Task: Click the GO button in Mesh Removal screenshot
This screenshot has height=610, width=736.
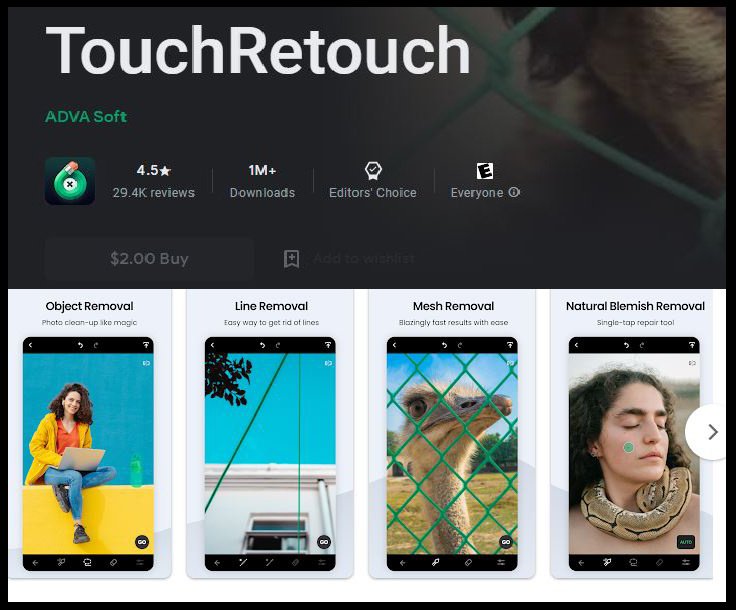Action: click(506, 542)
